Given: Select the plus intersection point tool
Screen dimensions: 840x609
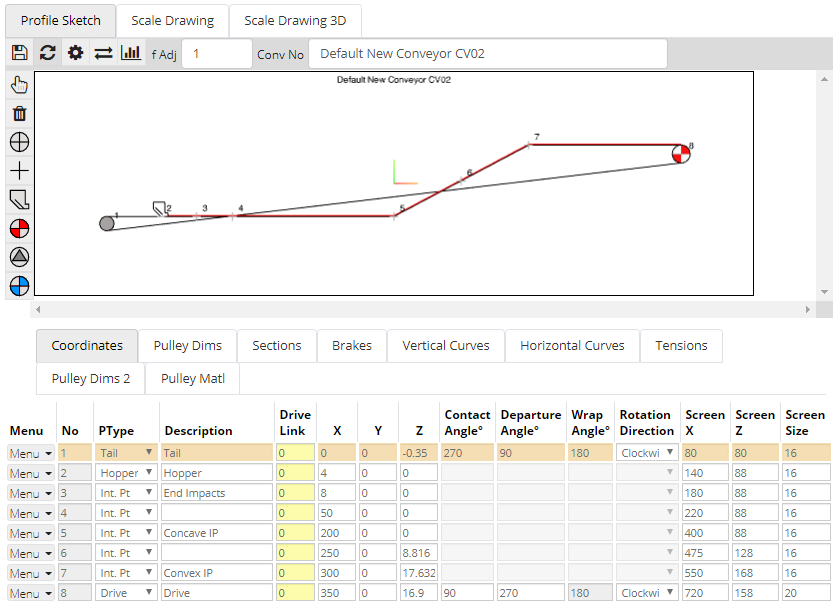Looking at the screenshot, I should tap(19, 171).
